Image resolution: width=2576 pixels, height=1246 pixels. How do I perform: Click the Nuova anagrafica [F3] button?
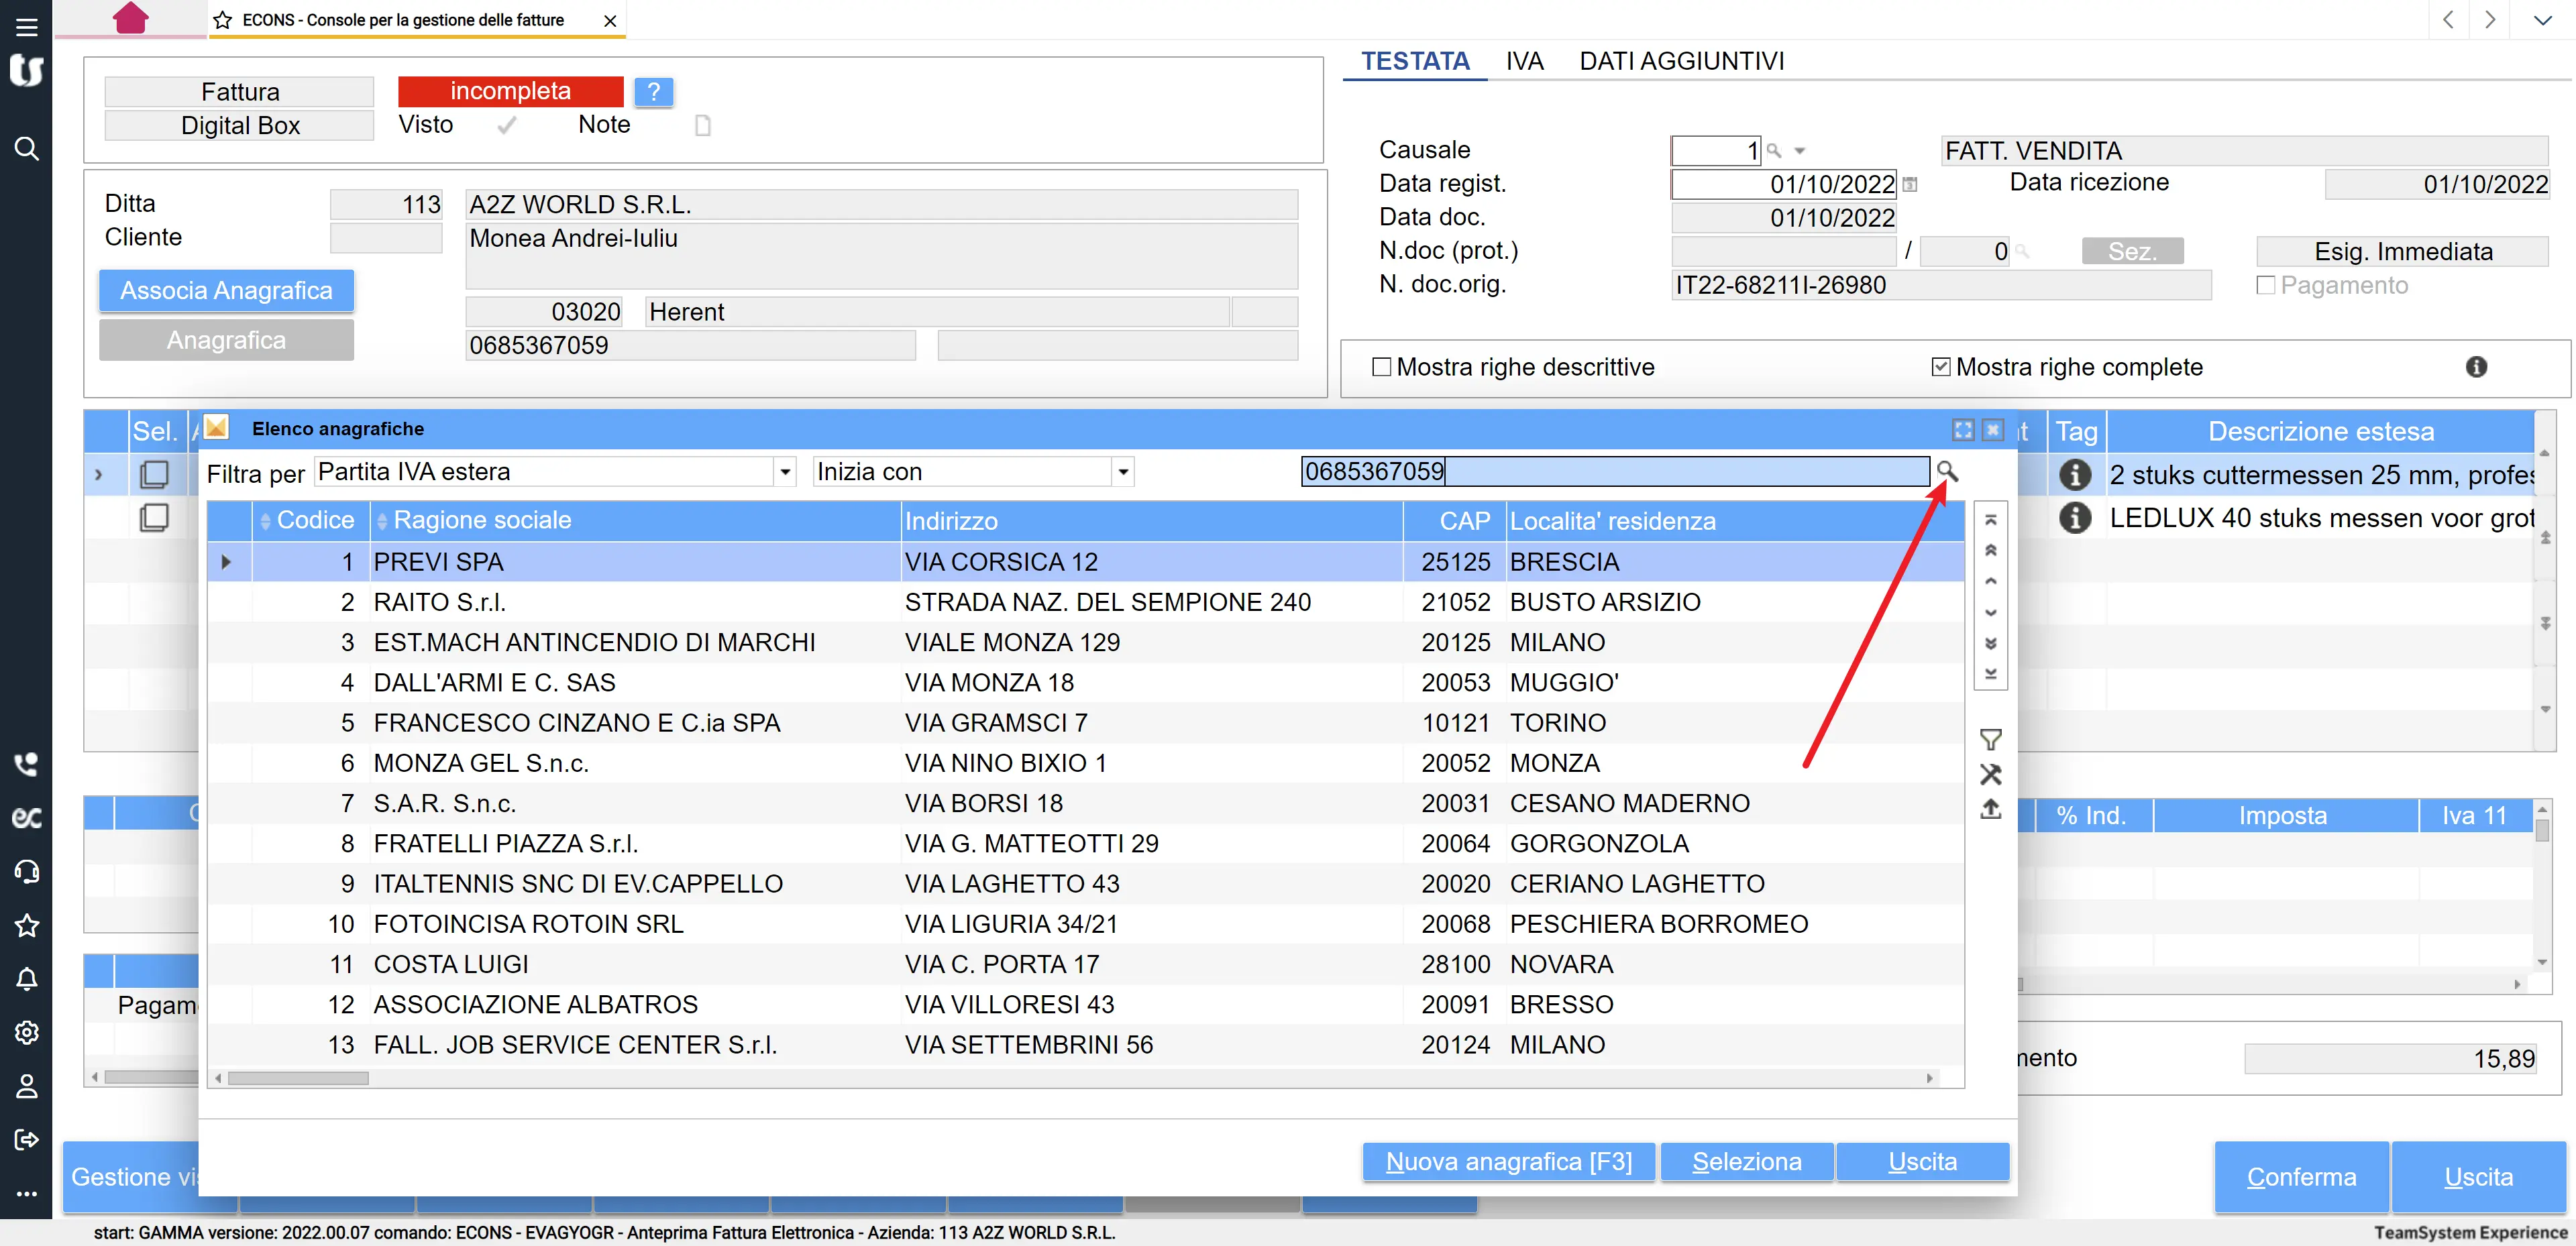1508,1162
